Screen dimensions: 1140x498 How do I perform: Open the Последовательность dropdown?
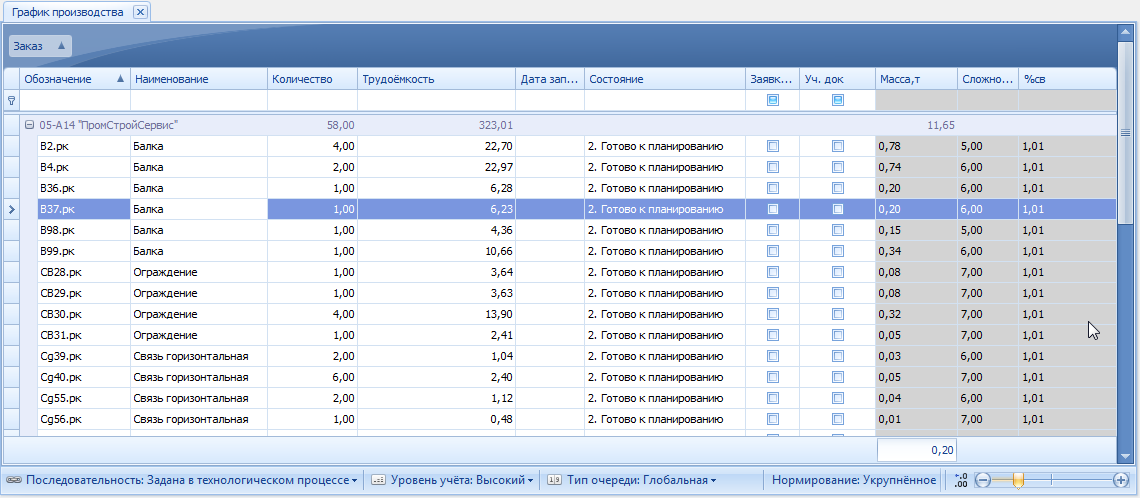pyautogui.click(x=192, y=480)
